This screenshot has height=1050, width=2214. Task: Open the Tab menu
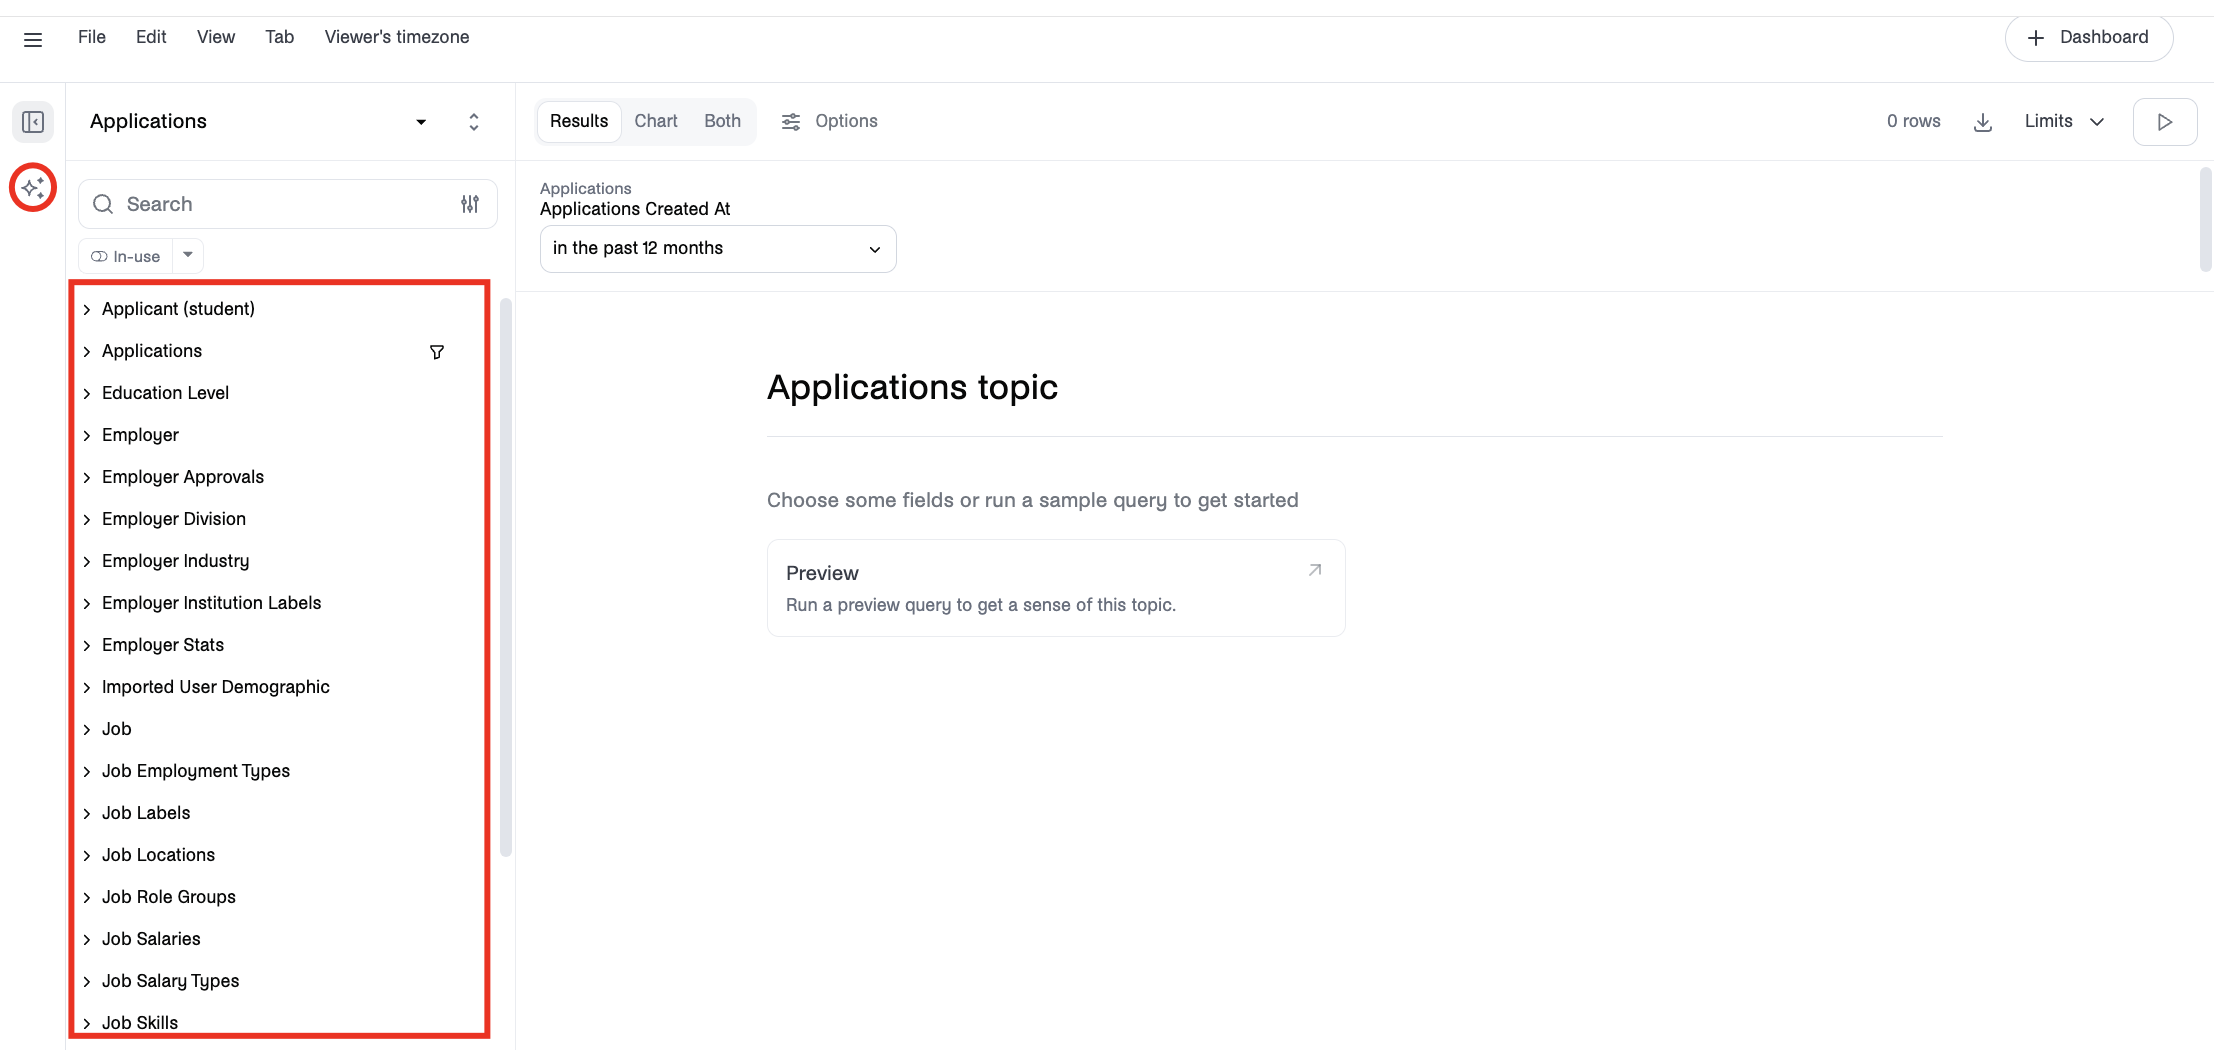pos(280,37)
